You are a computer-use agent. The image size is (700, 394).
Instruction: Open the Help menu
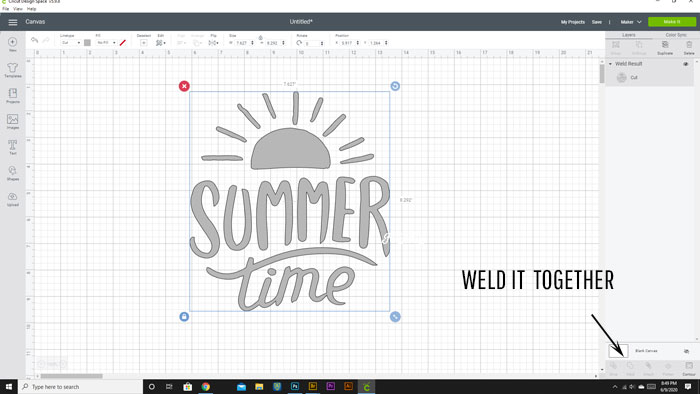pyautogui.click(x=31, y=8)
